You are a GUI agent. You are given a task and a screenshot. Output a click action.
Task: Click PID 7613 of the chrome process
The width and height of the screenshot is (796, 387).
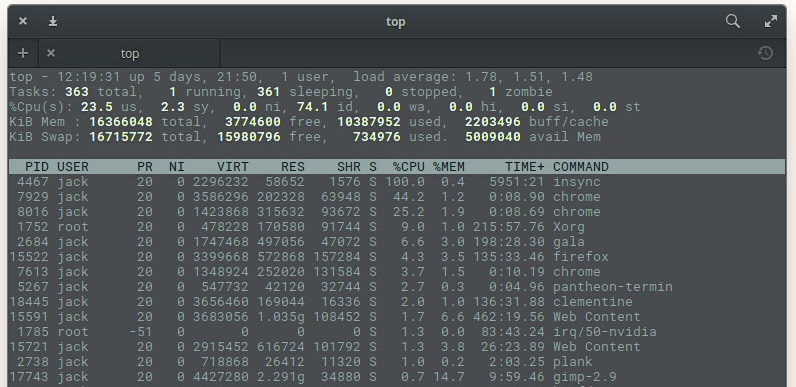click(x=32, y=272)
